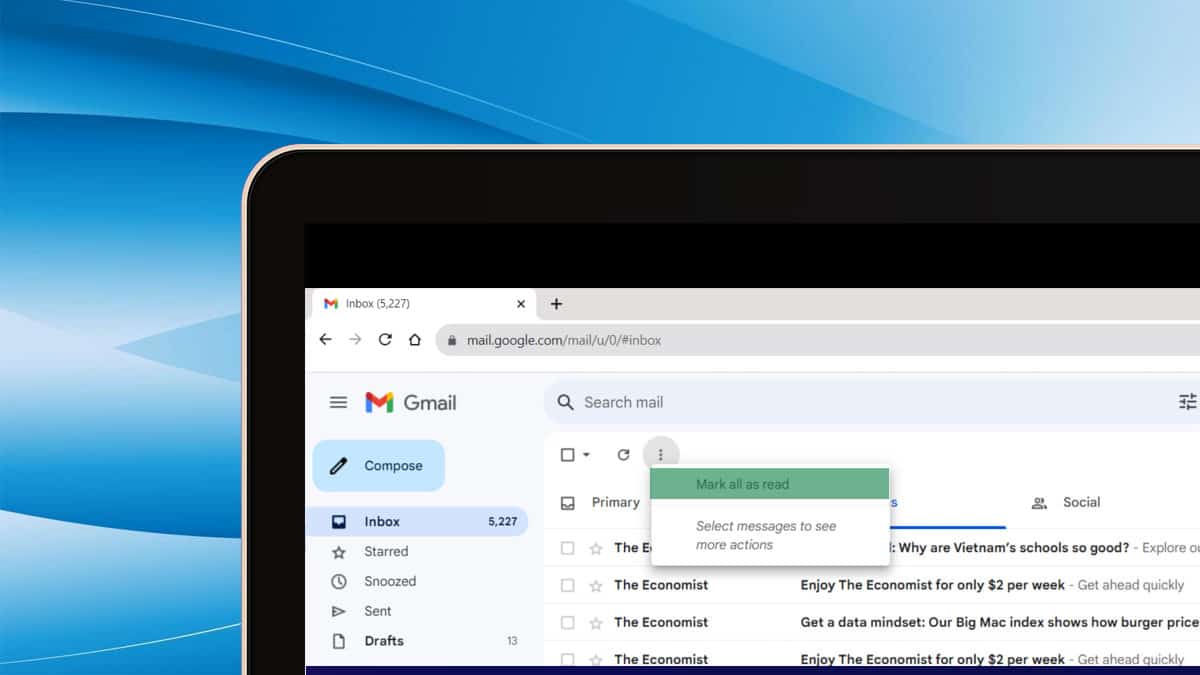The width and height of the screenshot is (1200, 675).
Task: Open the Gmail main menu hamburger icon
Action: pos(338,402)
